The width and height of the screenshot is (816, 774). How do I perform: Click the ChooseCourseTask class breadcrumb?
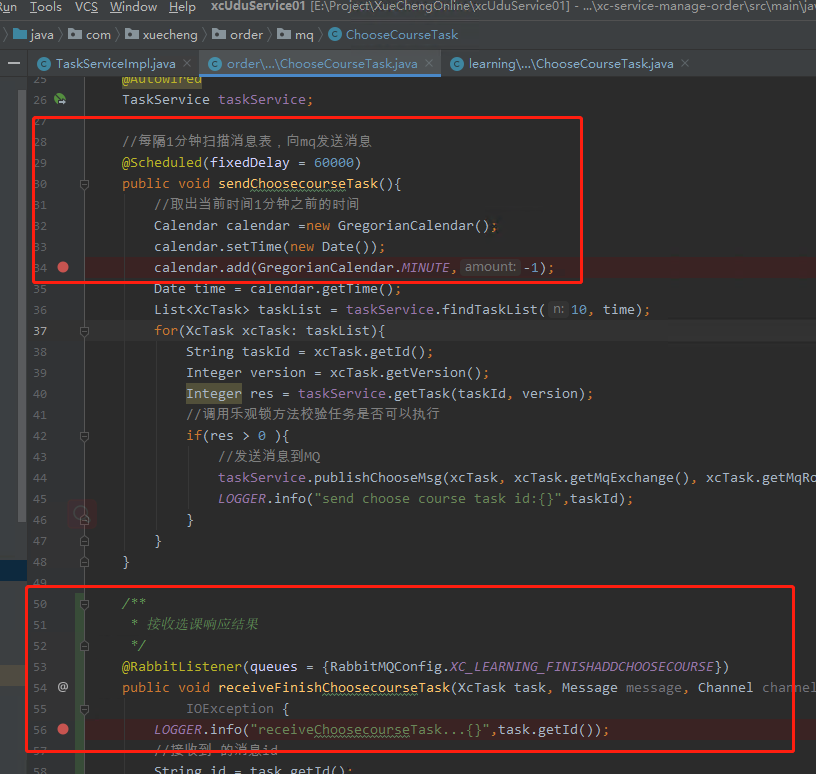(x=393, y=35)
